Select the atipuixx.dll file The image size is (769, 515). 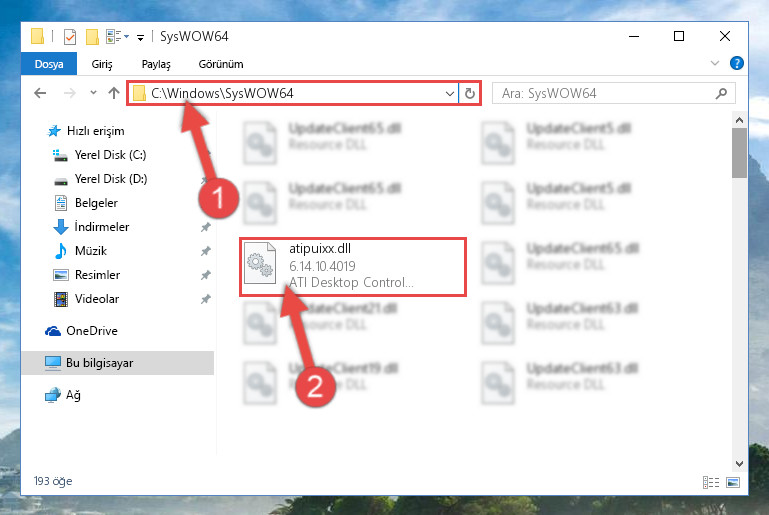coord(353,267)
